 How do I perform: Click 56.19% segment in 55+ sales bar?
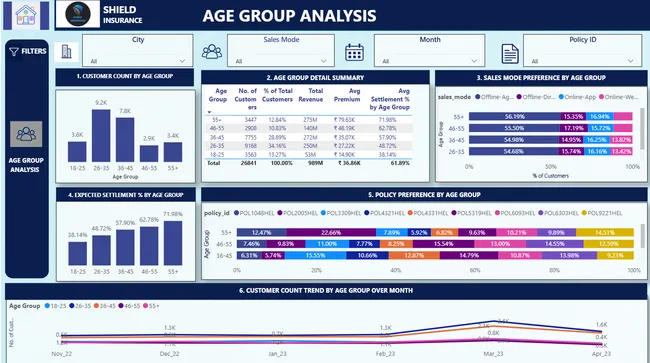514,117
